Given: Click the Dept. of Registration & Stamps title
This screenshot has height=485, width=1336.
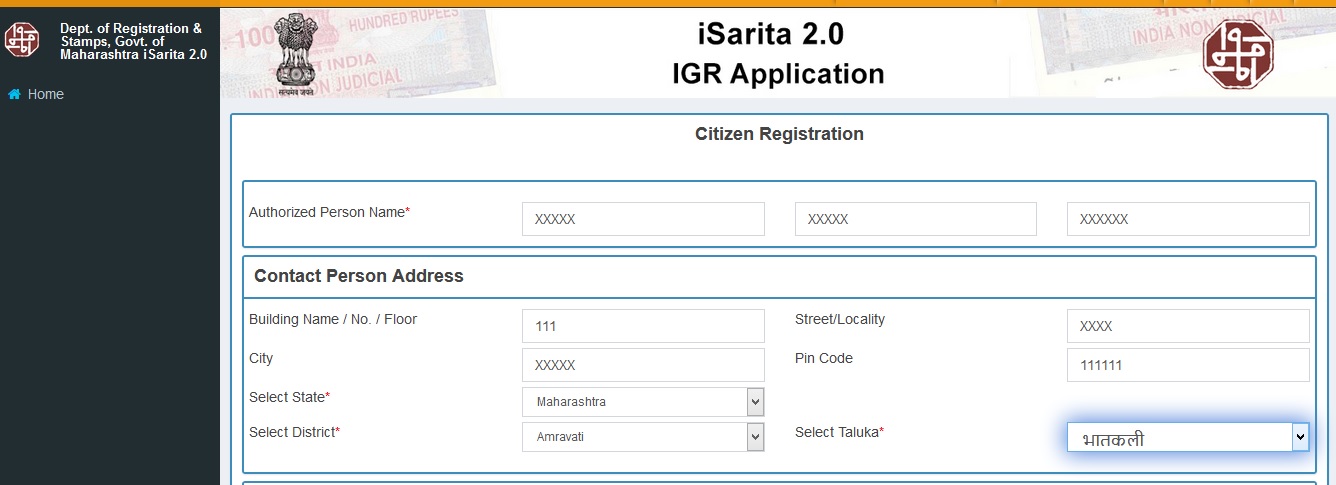Looking at the screenshot, I should [x=133, y=41].
